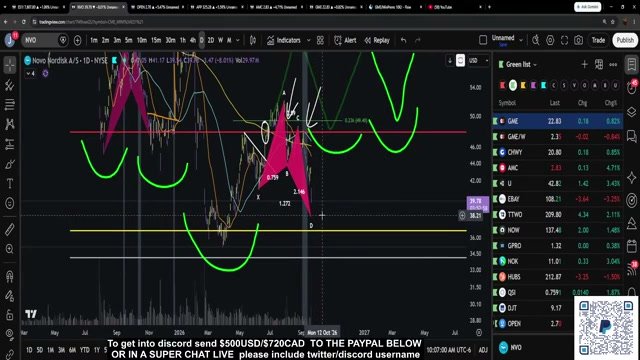Select the brush drawing tool
The image size is (640, 360).
click(10, 164)
